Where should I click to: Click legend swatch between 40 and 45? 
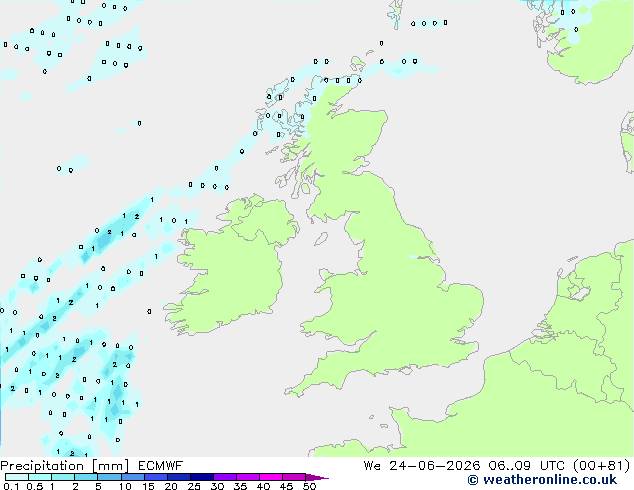(271, 477)
